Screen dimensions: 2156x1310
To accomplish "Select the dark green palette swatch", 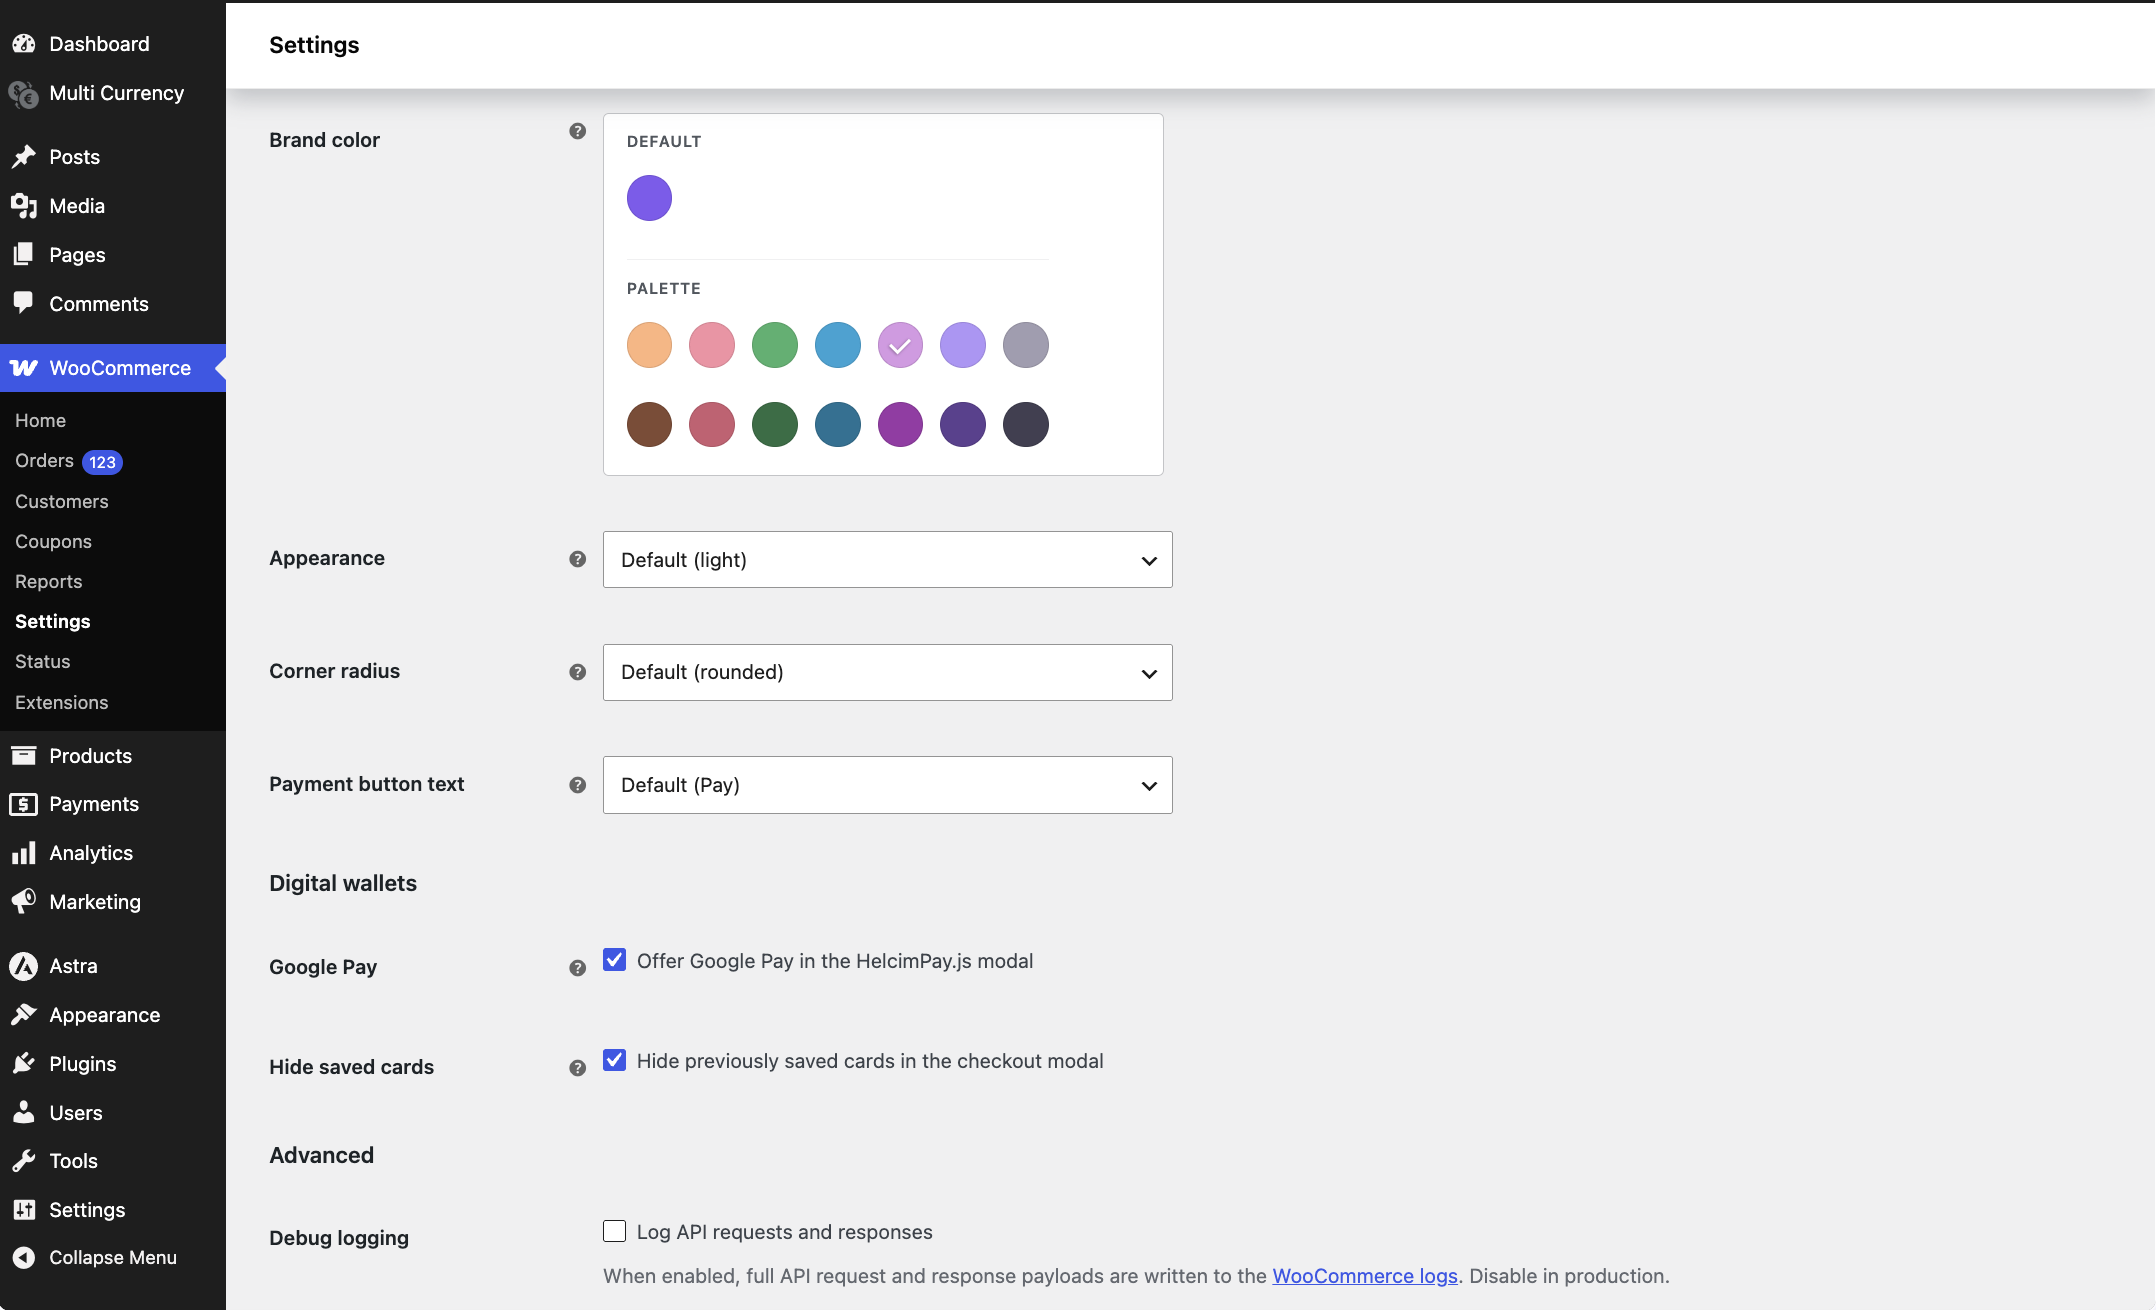I will (775, 424).
